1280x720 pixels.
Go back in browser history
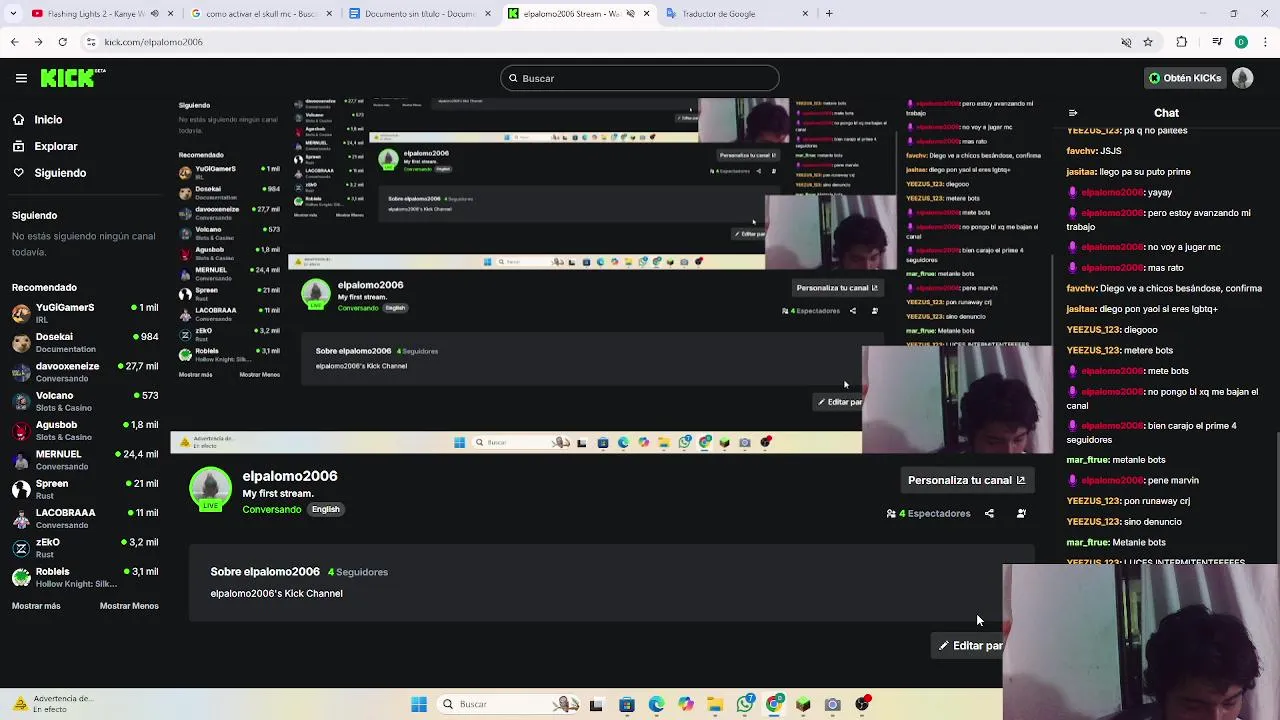point(14,42)
